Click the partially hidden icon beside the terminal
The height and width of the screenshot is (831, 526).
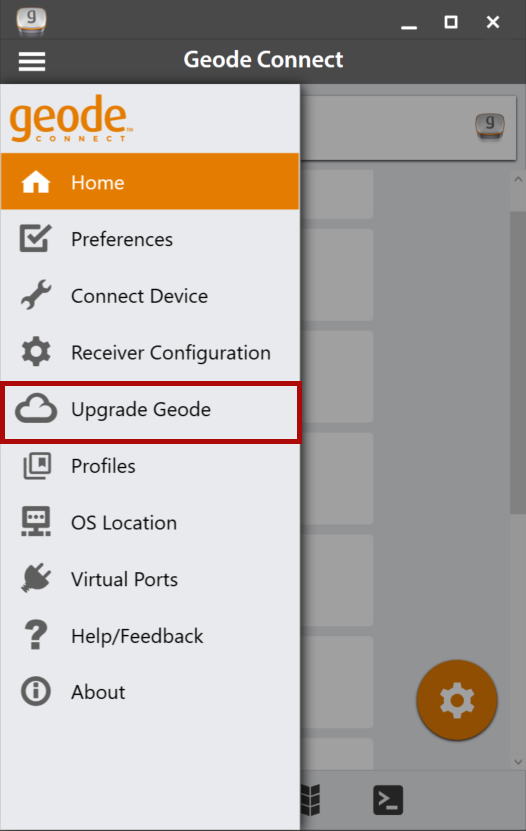310,800
